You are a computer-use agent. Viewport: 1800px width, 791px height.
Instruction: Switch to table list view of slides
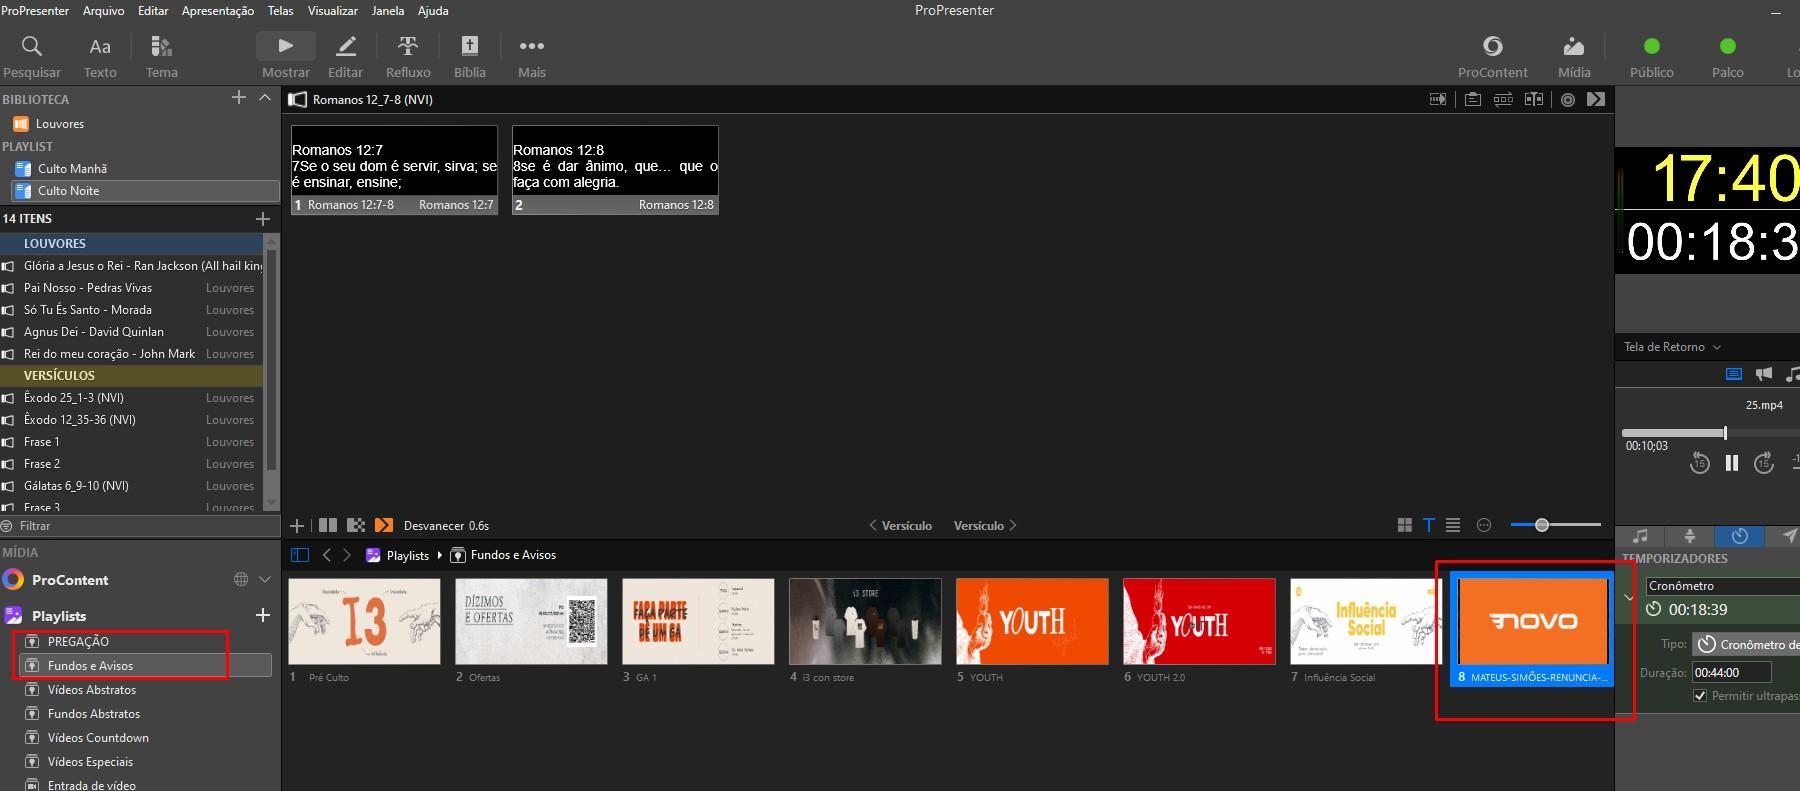pos(1453,525)
